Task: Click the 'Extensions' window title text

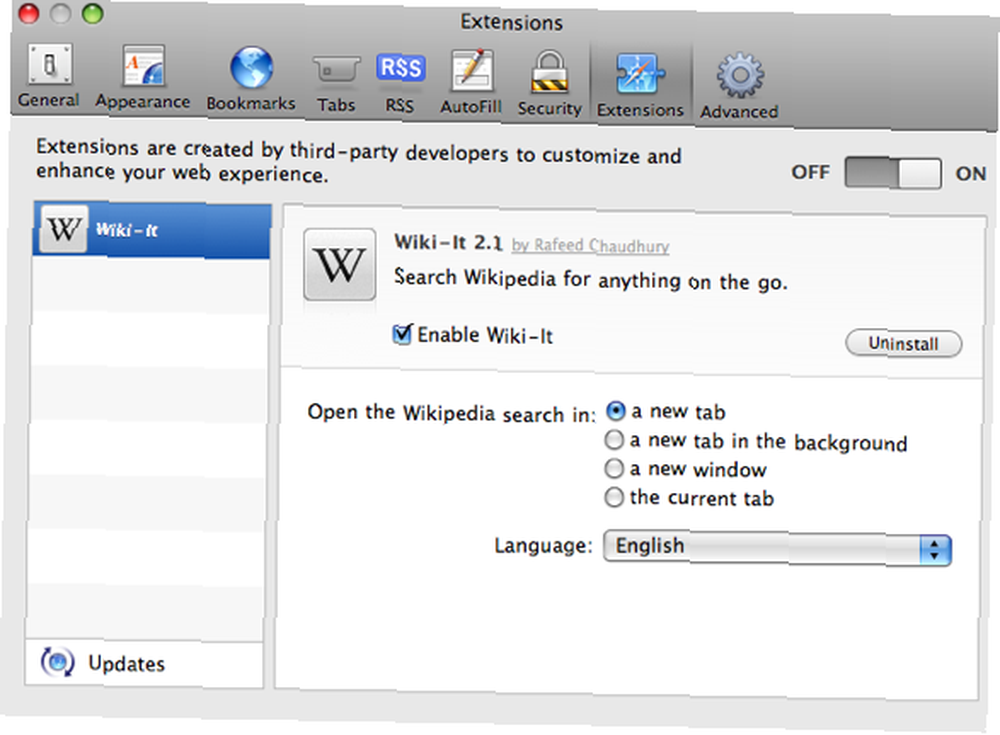Action: pyautogui.click(x=511, y=22)
